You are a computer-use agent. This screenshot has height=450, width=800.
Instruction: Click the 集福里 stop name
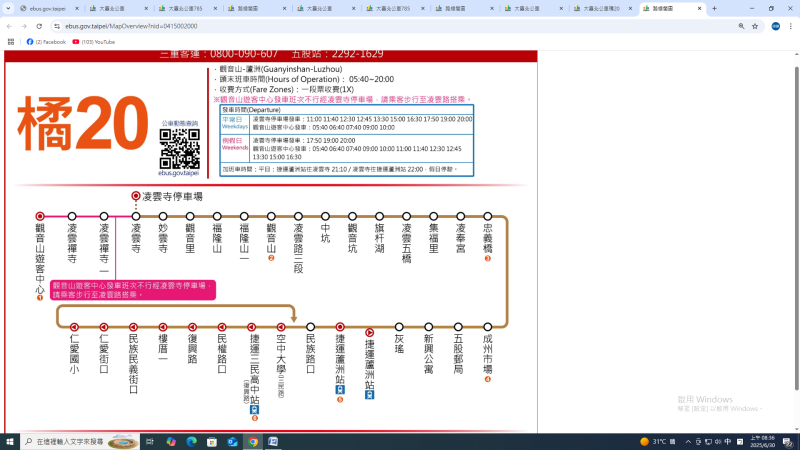(433, 238)
